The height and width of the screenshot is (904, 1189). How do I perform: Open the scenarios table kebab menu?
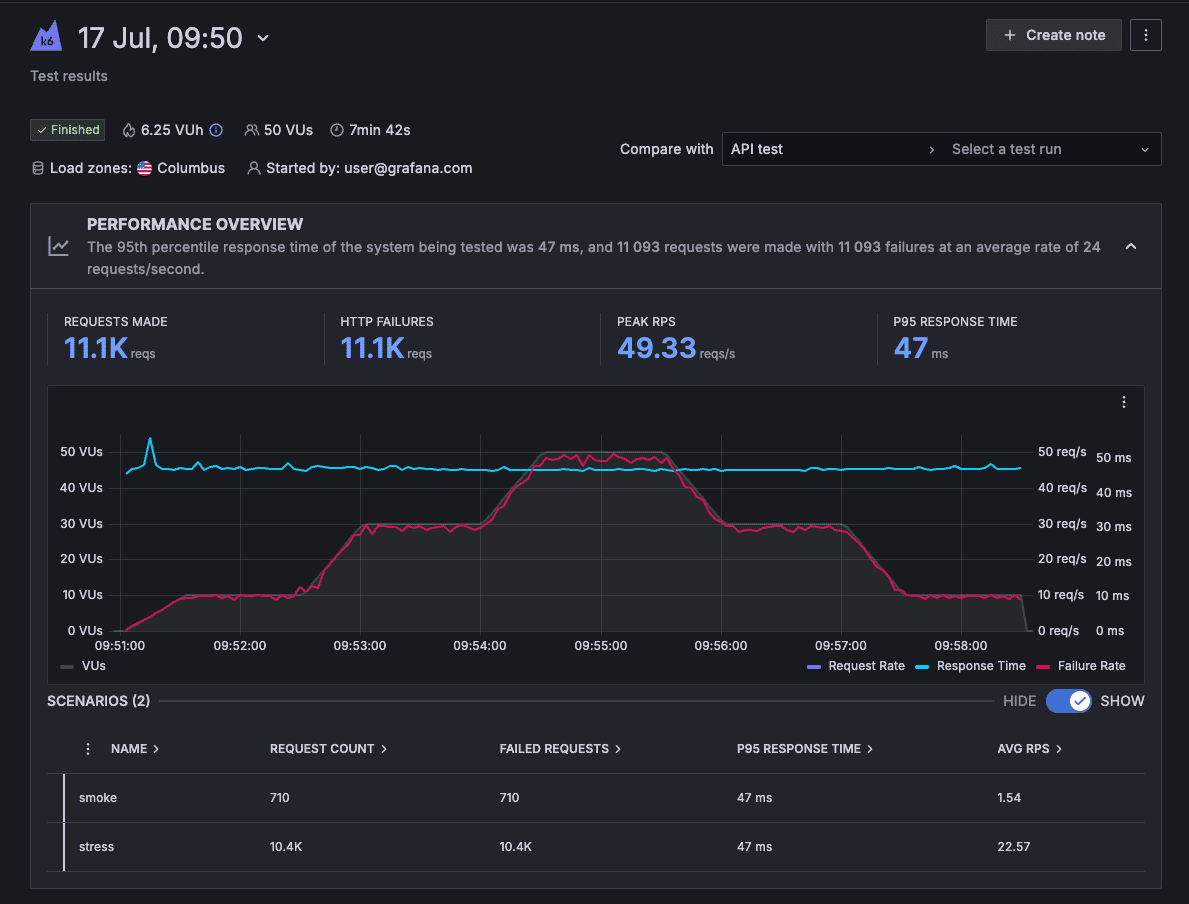pyautogui.click(x=87, y=748)
